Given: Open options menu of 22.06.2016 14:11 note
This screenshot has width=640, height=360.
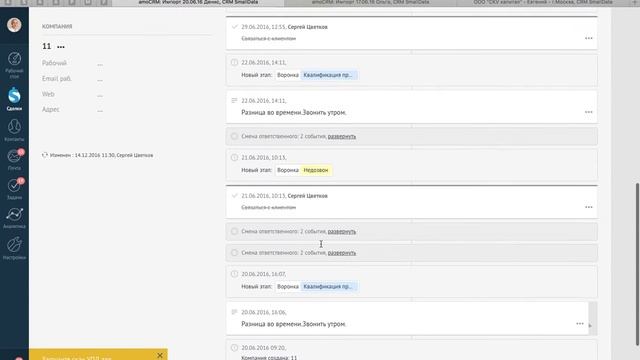Looking at the screenshot, I should [x=589, y=112].
